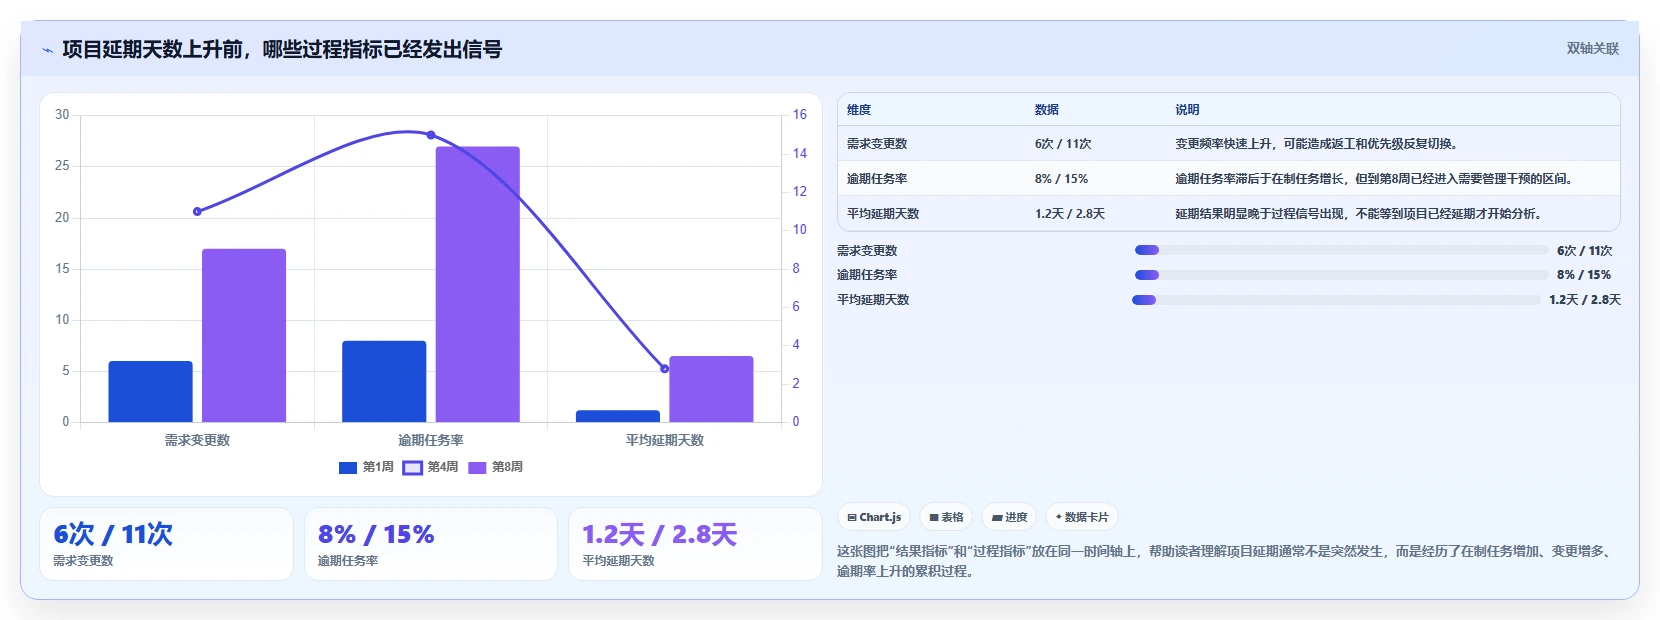Viewport: 1660px width, 620px height.
Task: Click the 数据卡片 tag
Action: pyautogui.click(x=1082, y=517)
